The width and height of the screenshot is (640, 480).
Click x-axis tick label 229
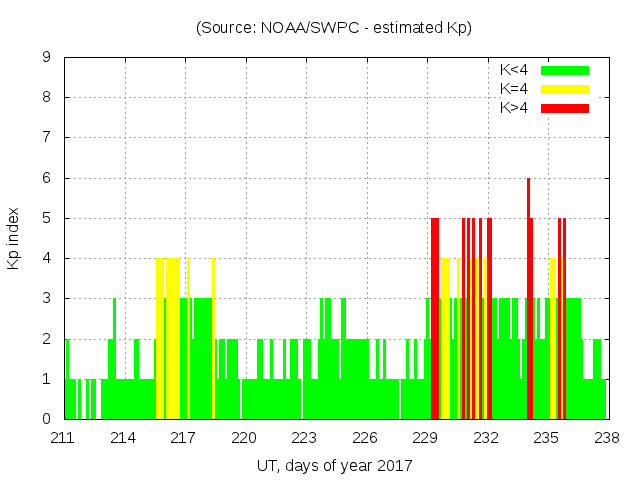425,437
